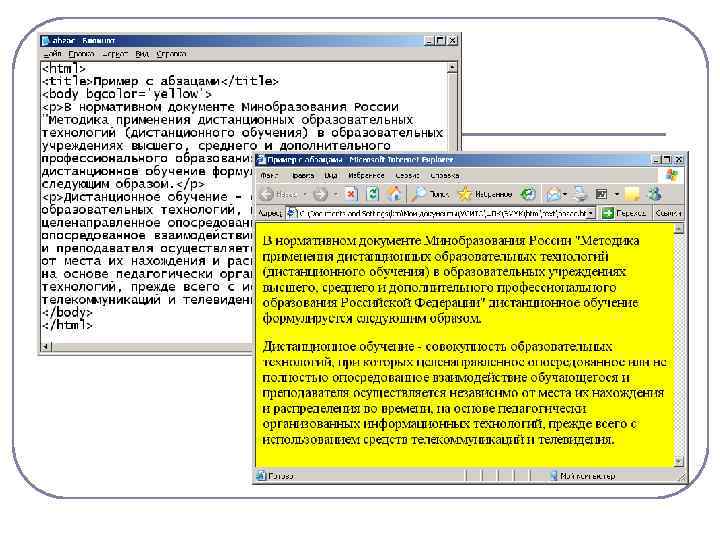Screen dimensions: 720x540
Task: Close the Internet Explorer window
Action: tap(679, 159)
